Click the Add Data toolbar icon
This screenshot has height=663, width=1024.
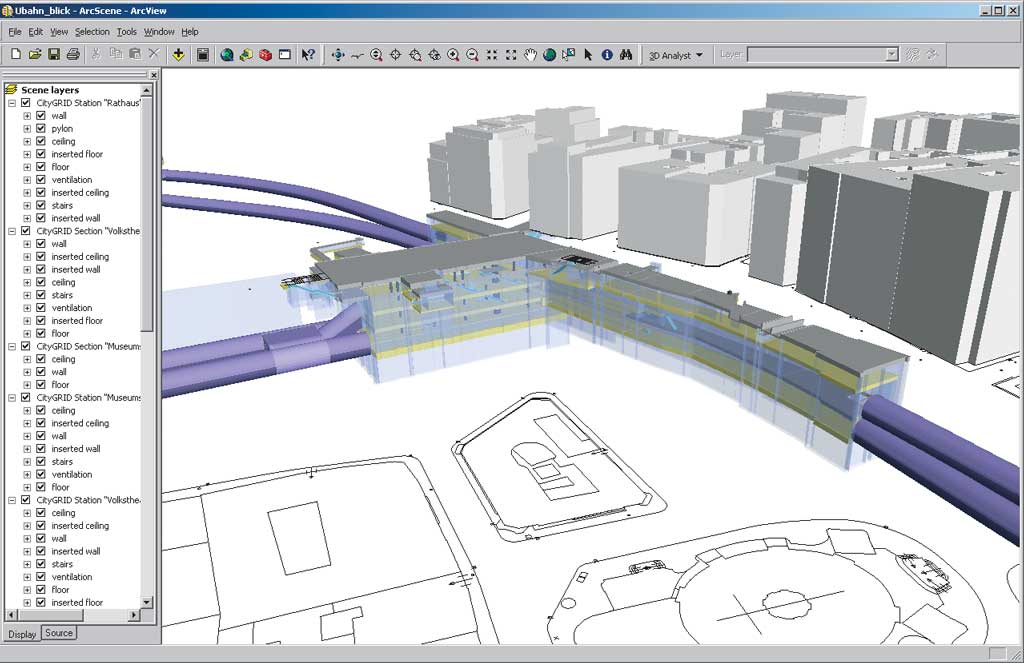pyautogui.click(x=178, y=55)
